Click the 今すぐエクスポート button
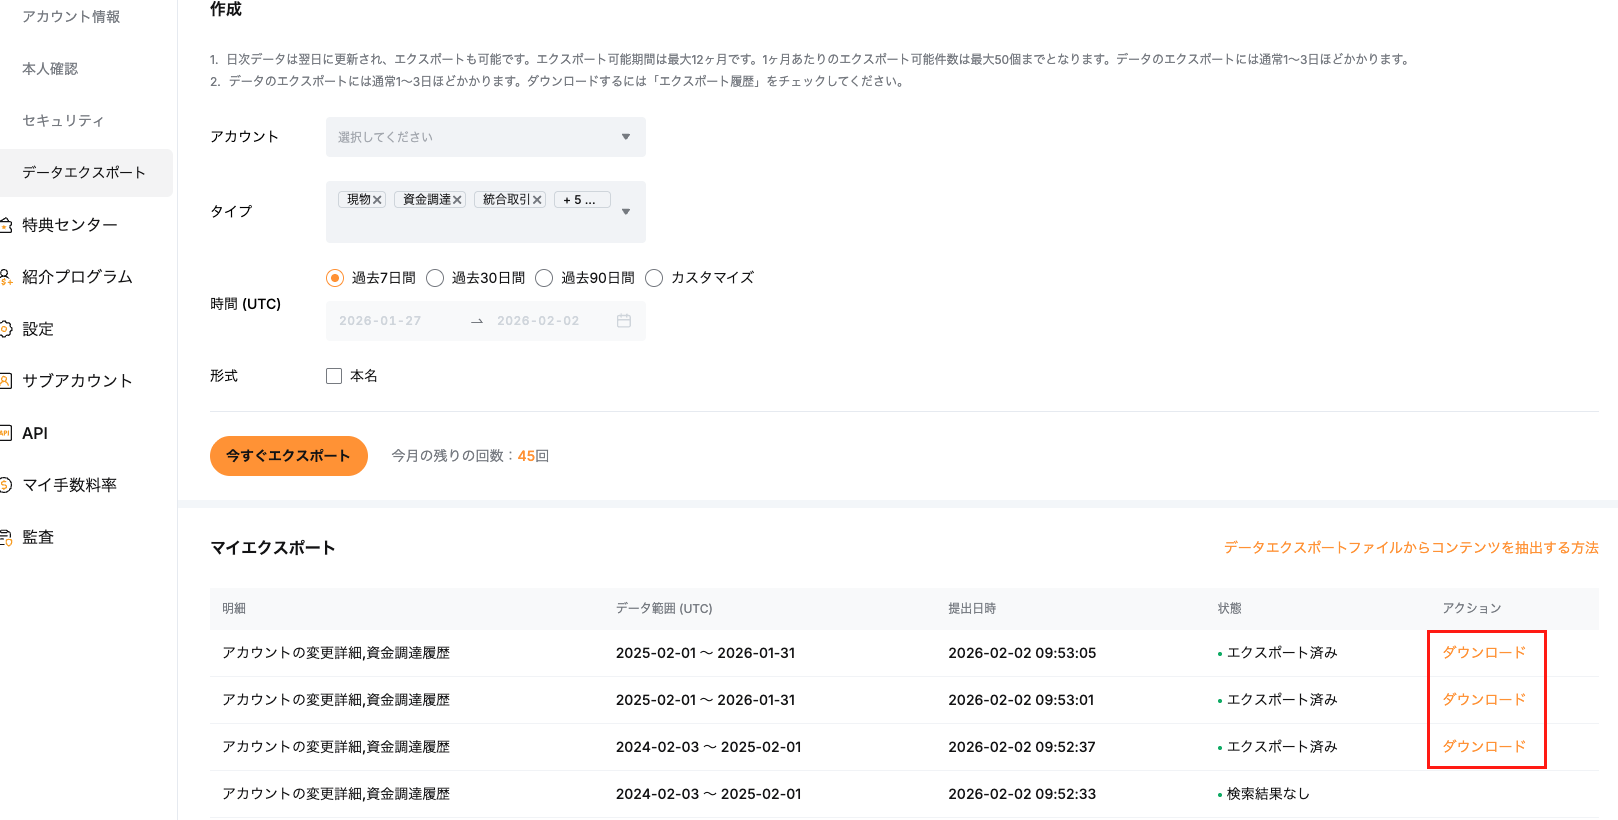Image resolution: width=1618 pixels, height=820 pixels. pos(288,456)
